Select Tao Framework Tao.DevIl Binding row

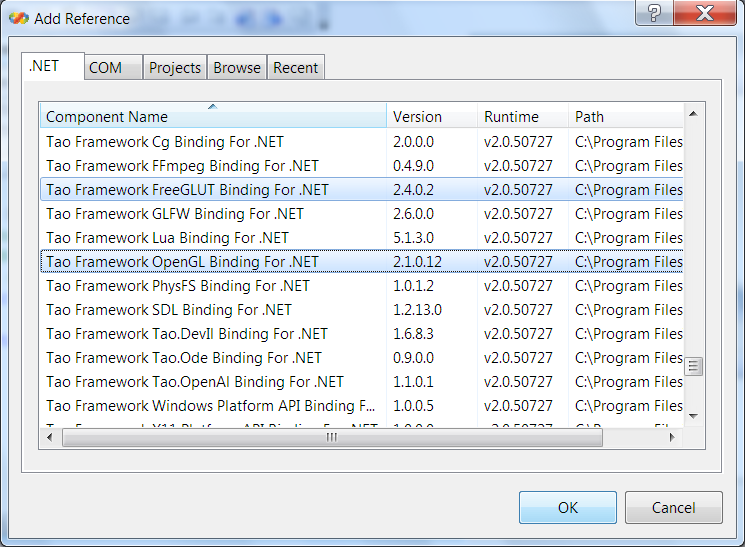[x=362, y=334]
